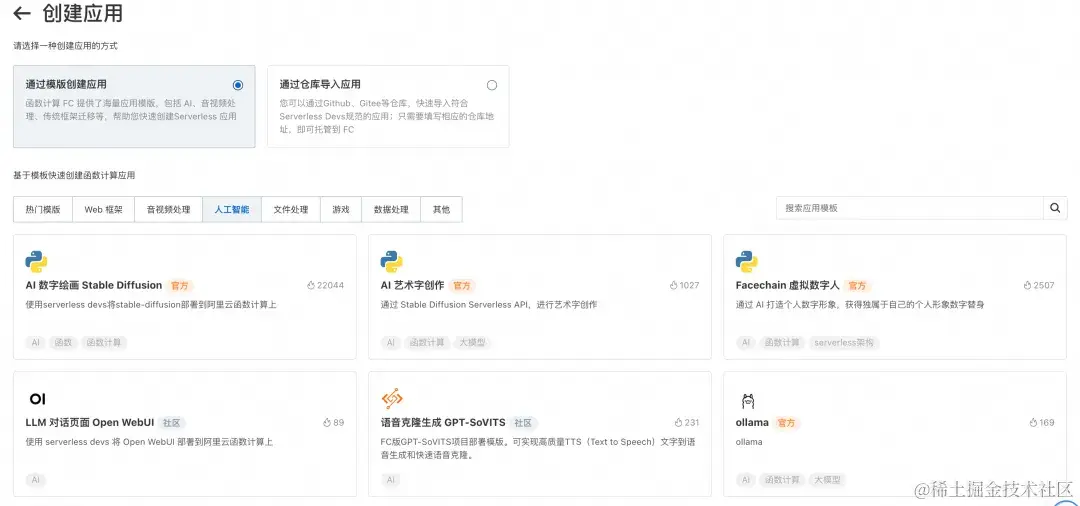Viewport: 1080px width, 506px height.
Task: Switch to 游戏 tab
Action: [341, 209]
